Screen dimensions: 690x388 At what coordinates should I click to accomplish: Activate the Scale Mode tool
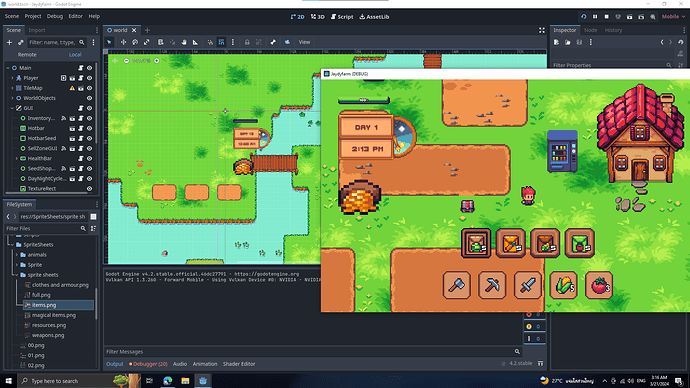pyautogui.click(x=147, y=42)
